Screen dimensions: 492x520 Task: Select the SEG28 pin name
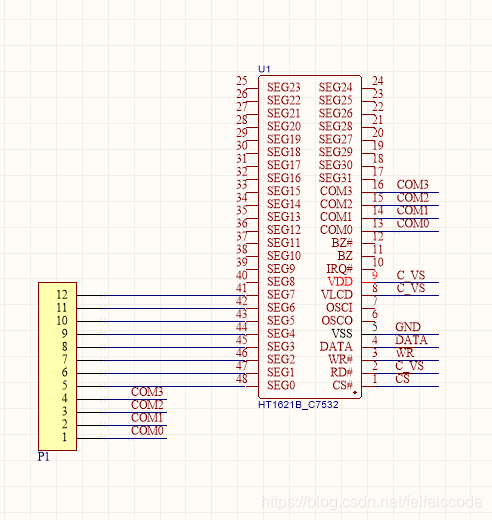(335, 126)
